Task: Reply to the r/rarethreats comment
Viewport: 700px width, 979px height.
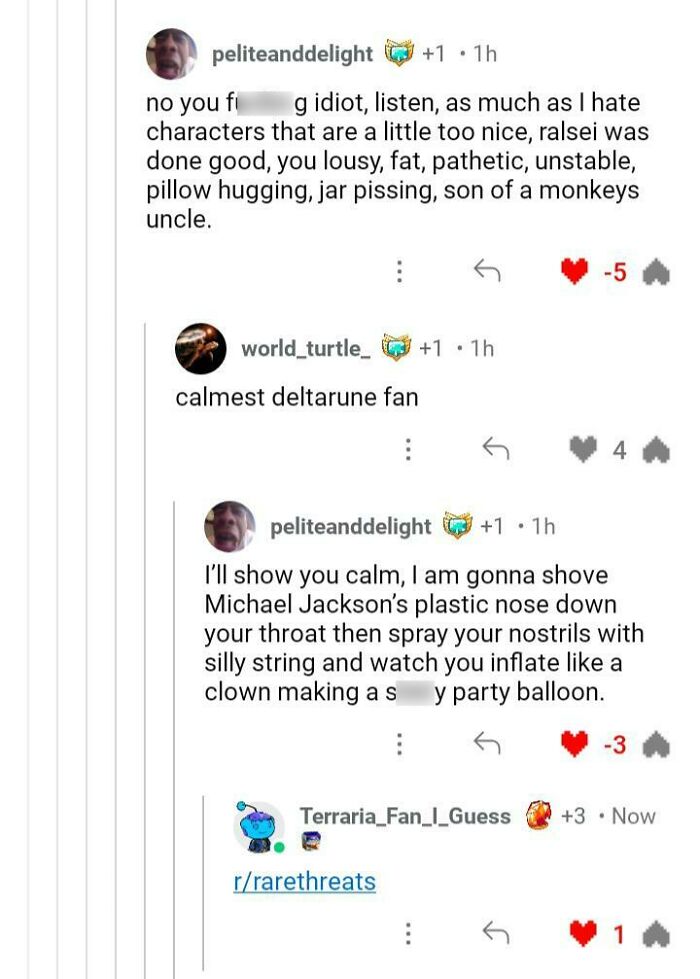Action: [x=495, y=933]
